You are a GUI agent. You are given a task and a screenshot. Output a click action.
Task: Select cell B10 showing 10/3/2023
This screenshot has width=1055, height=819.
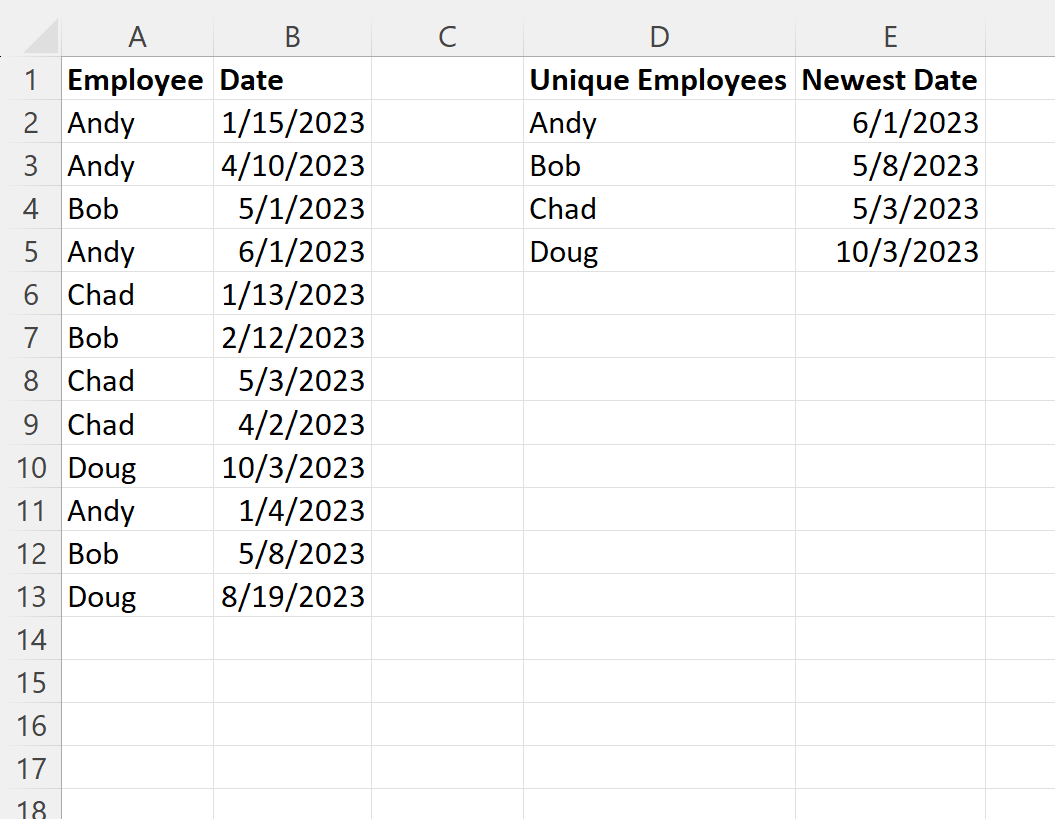[x=292, y=467]
